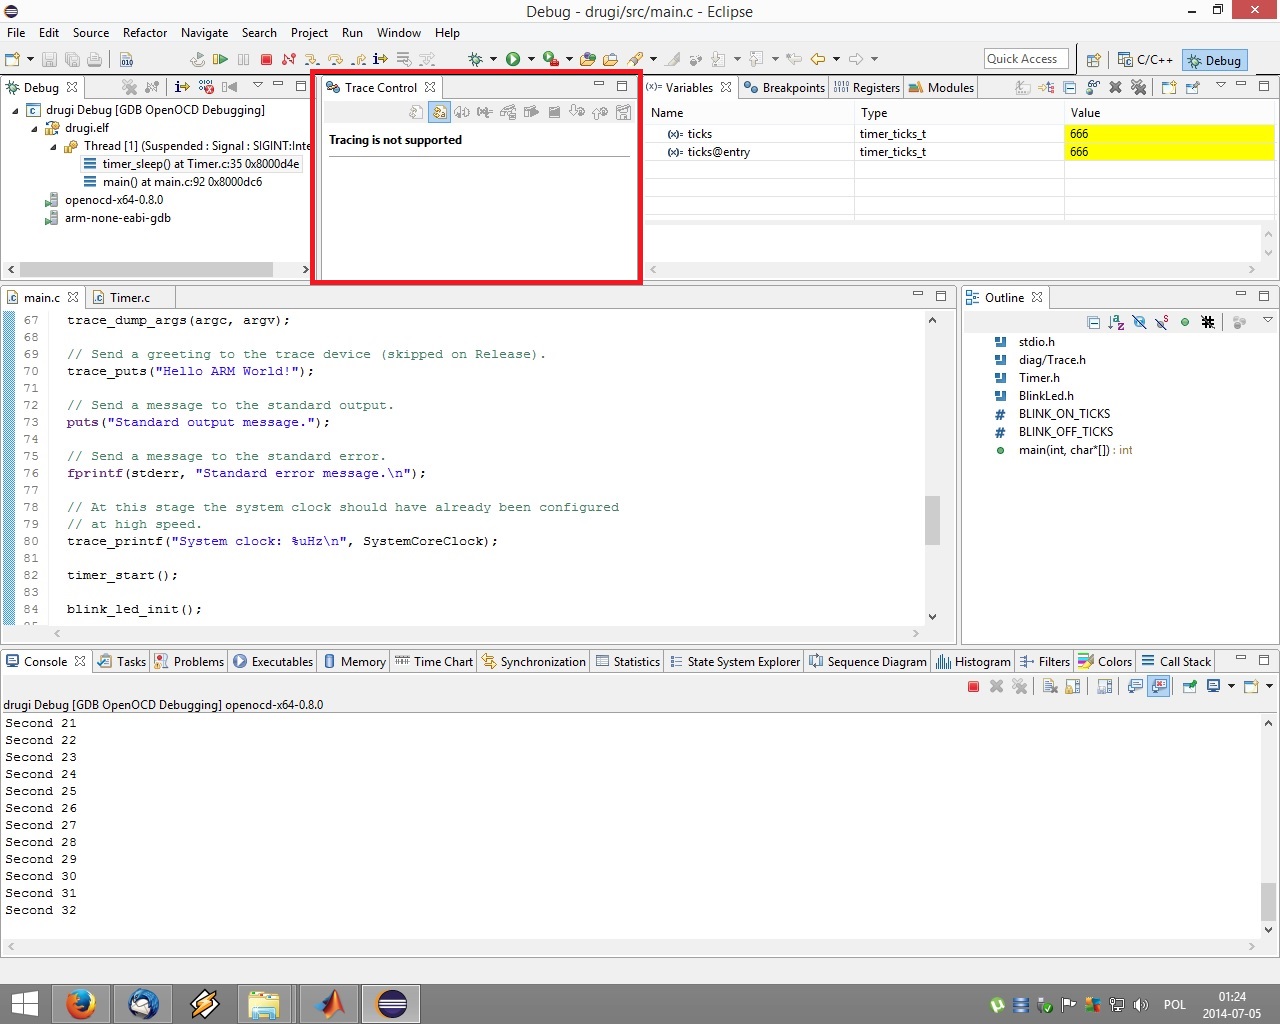Click the red Terminate button in main toolbar
The width and height of the screenshot is (1280, 1024).
click(x=266, y=60)
